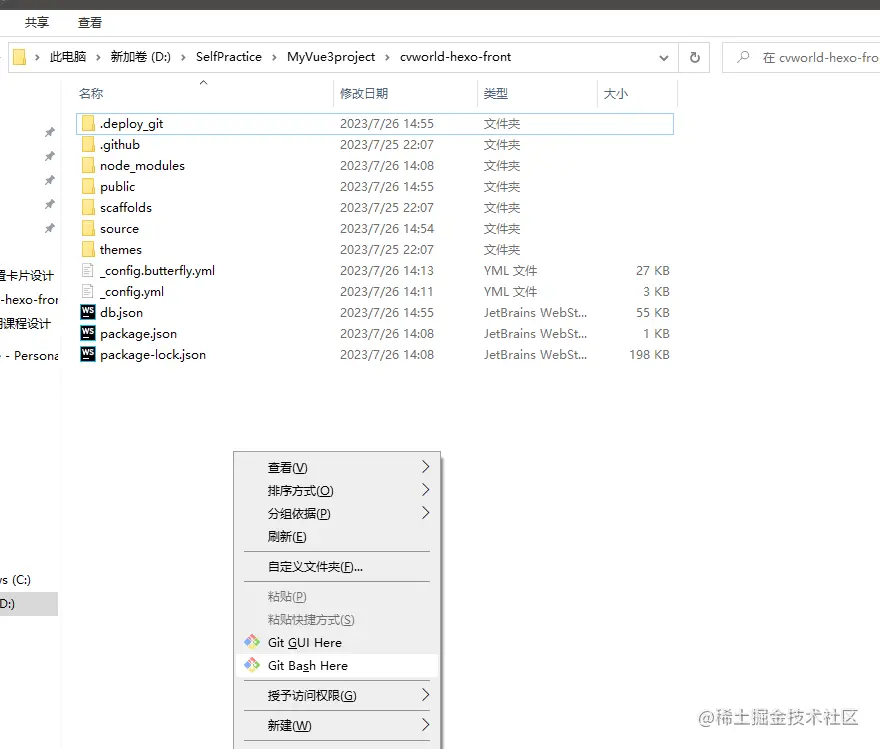Click the .github folder icon
Viewport: 880px width, 749px height.
click(x=88, y=145)
